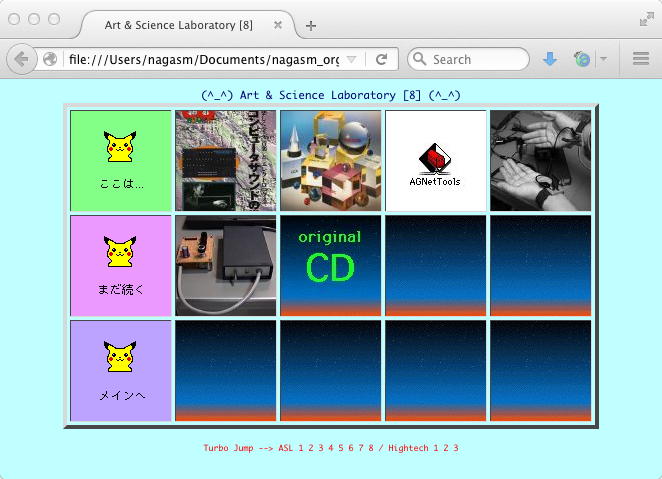Open the Japanese book cover thumbnail

tap(226, 161)
